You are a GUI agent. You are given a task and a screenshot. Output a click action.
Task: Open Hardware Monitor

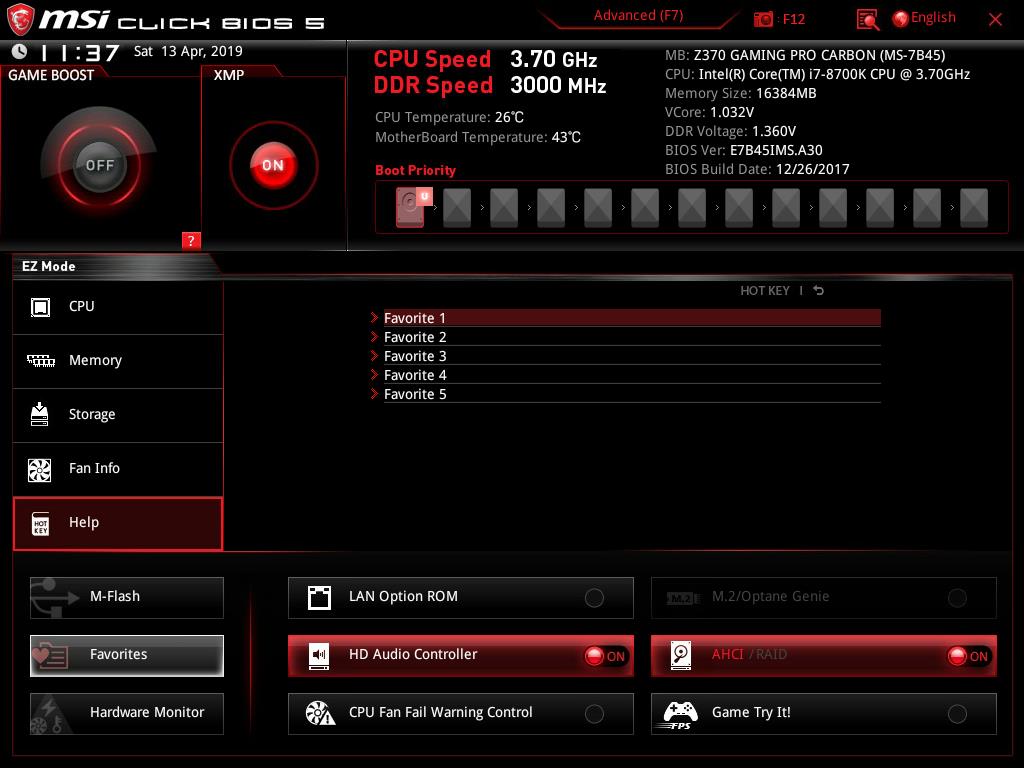pyautogui.click(x=127, y=713)
